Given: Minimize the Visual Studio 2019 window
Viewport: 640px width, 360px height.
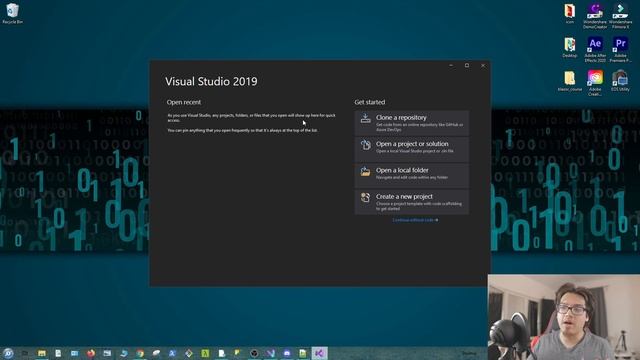Looking at the screenshot, I should tap(451, 65).
